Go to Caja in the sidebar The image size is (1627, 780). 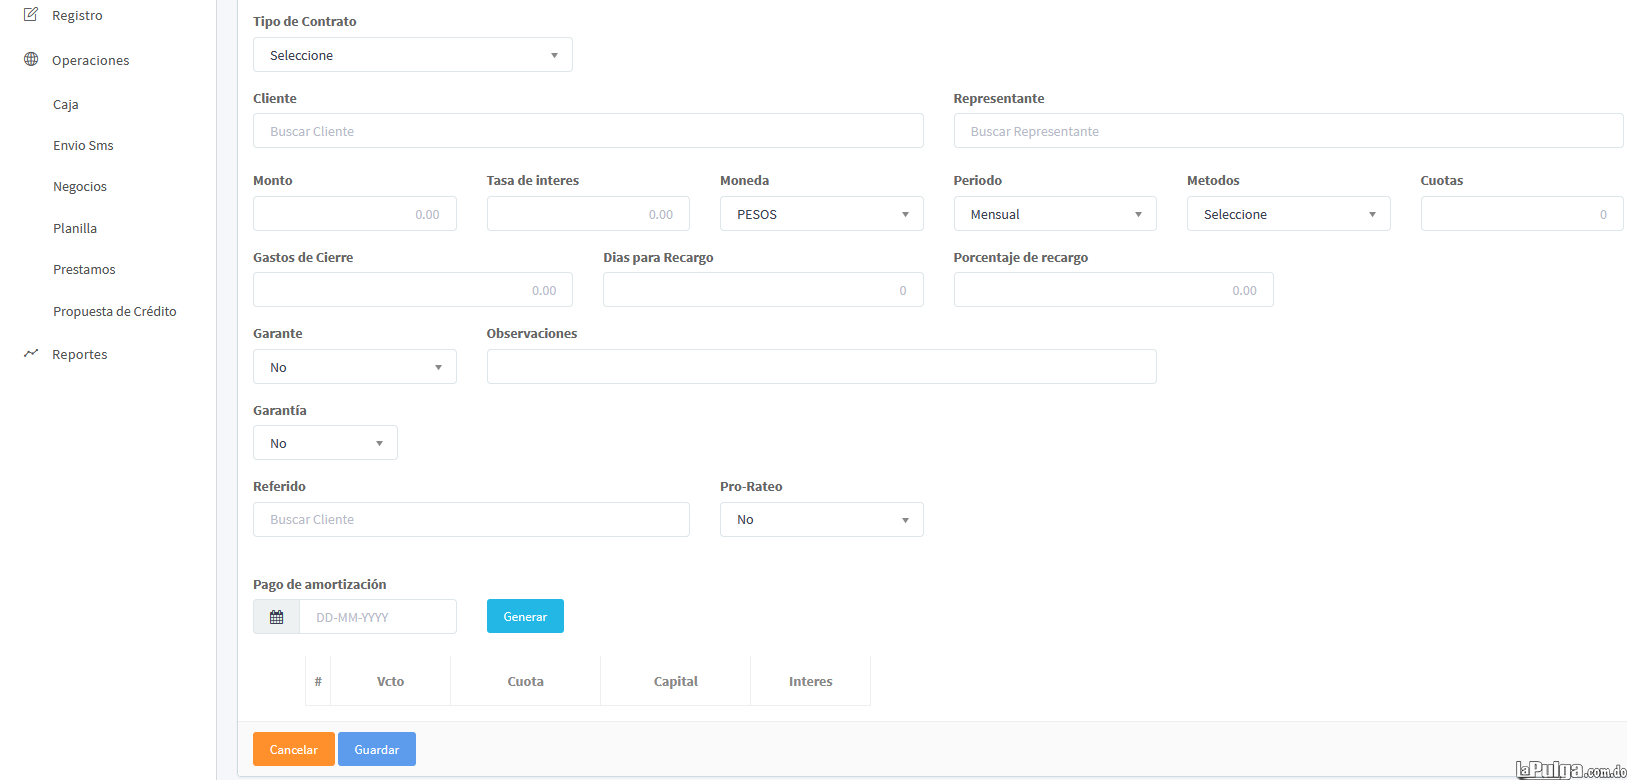(x=66, y=105)
